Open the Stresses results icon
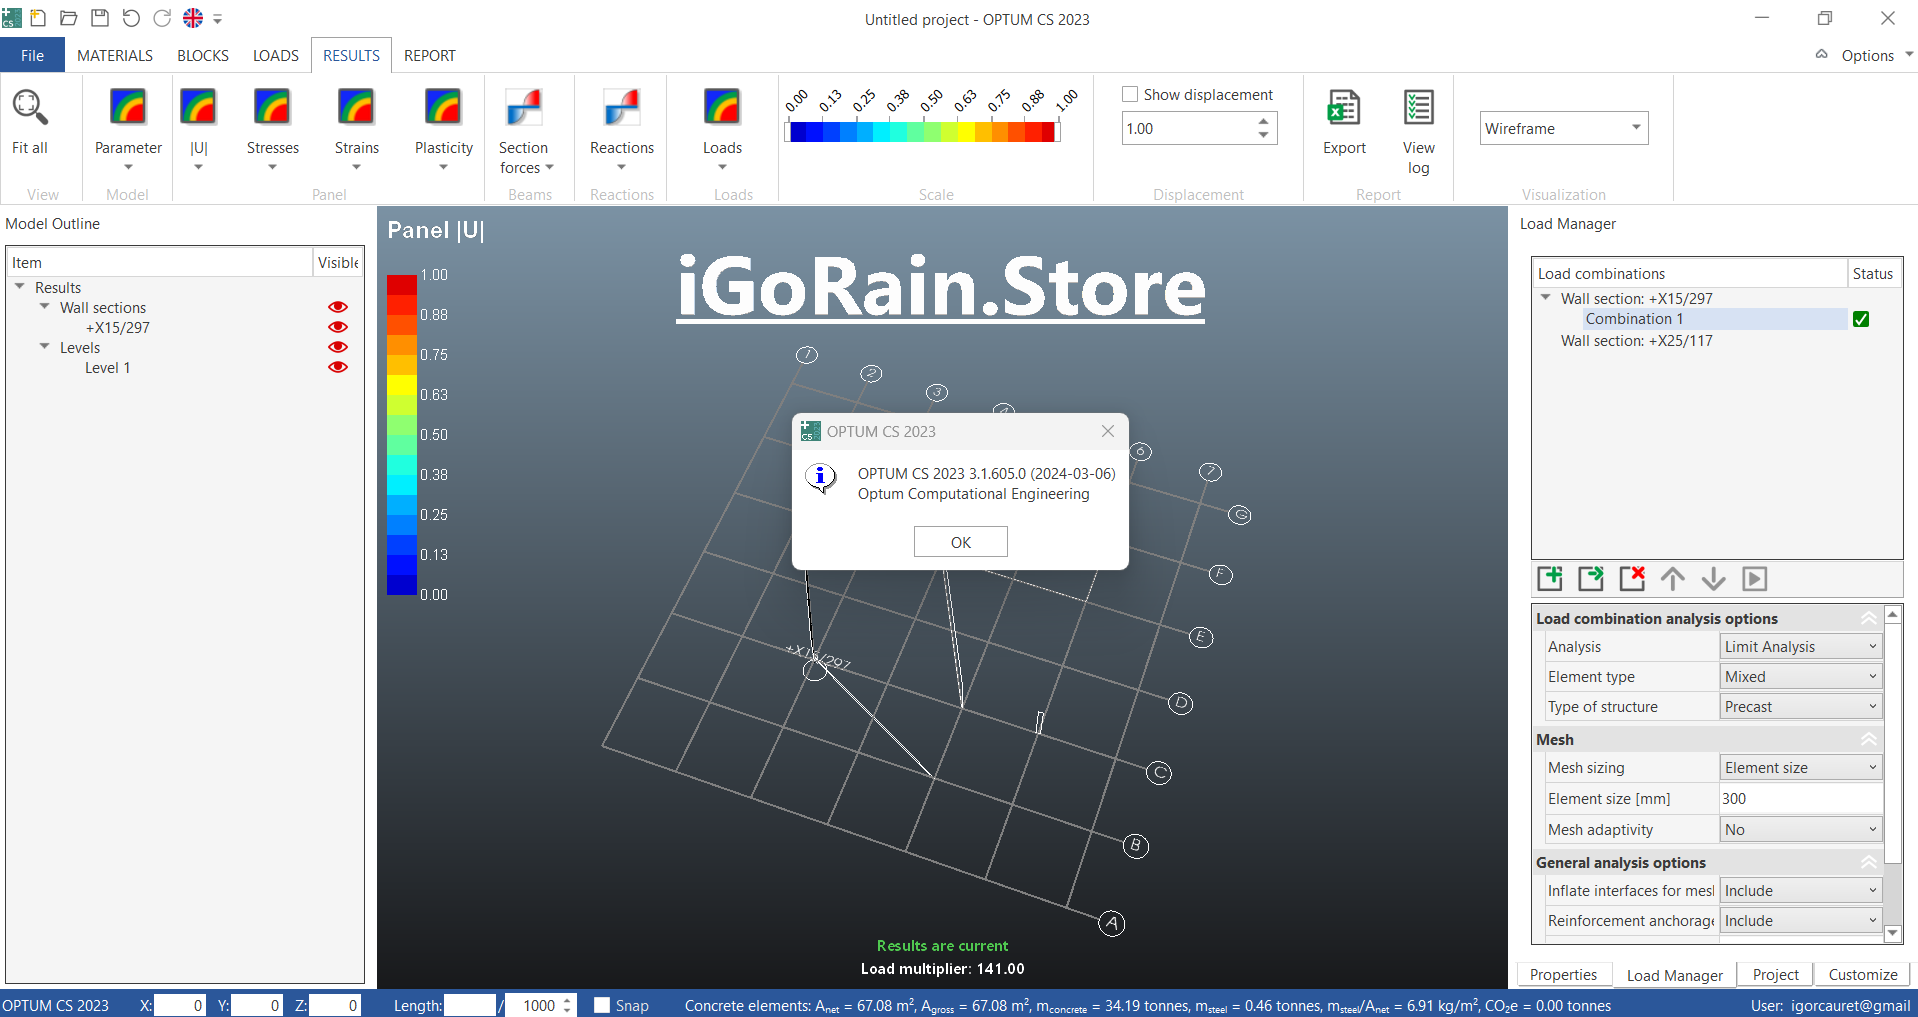1918x1017 pixels. click(x=272, y=108)
